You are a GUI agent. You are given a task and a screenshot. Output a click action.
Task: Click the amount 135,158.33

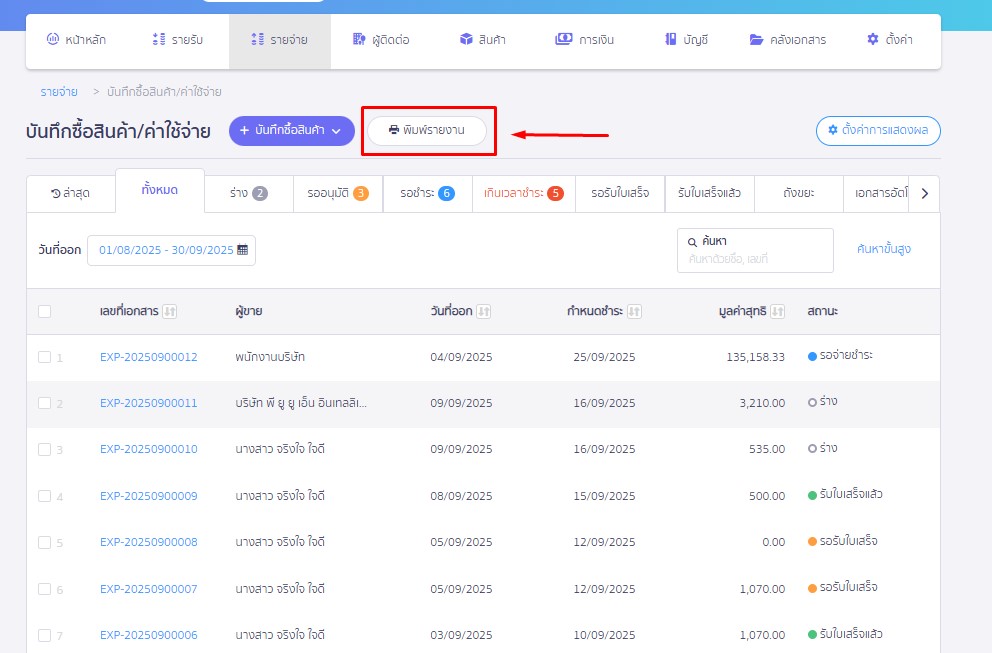coord(755,357)
